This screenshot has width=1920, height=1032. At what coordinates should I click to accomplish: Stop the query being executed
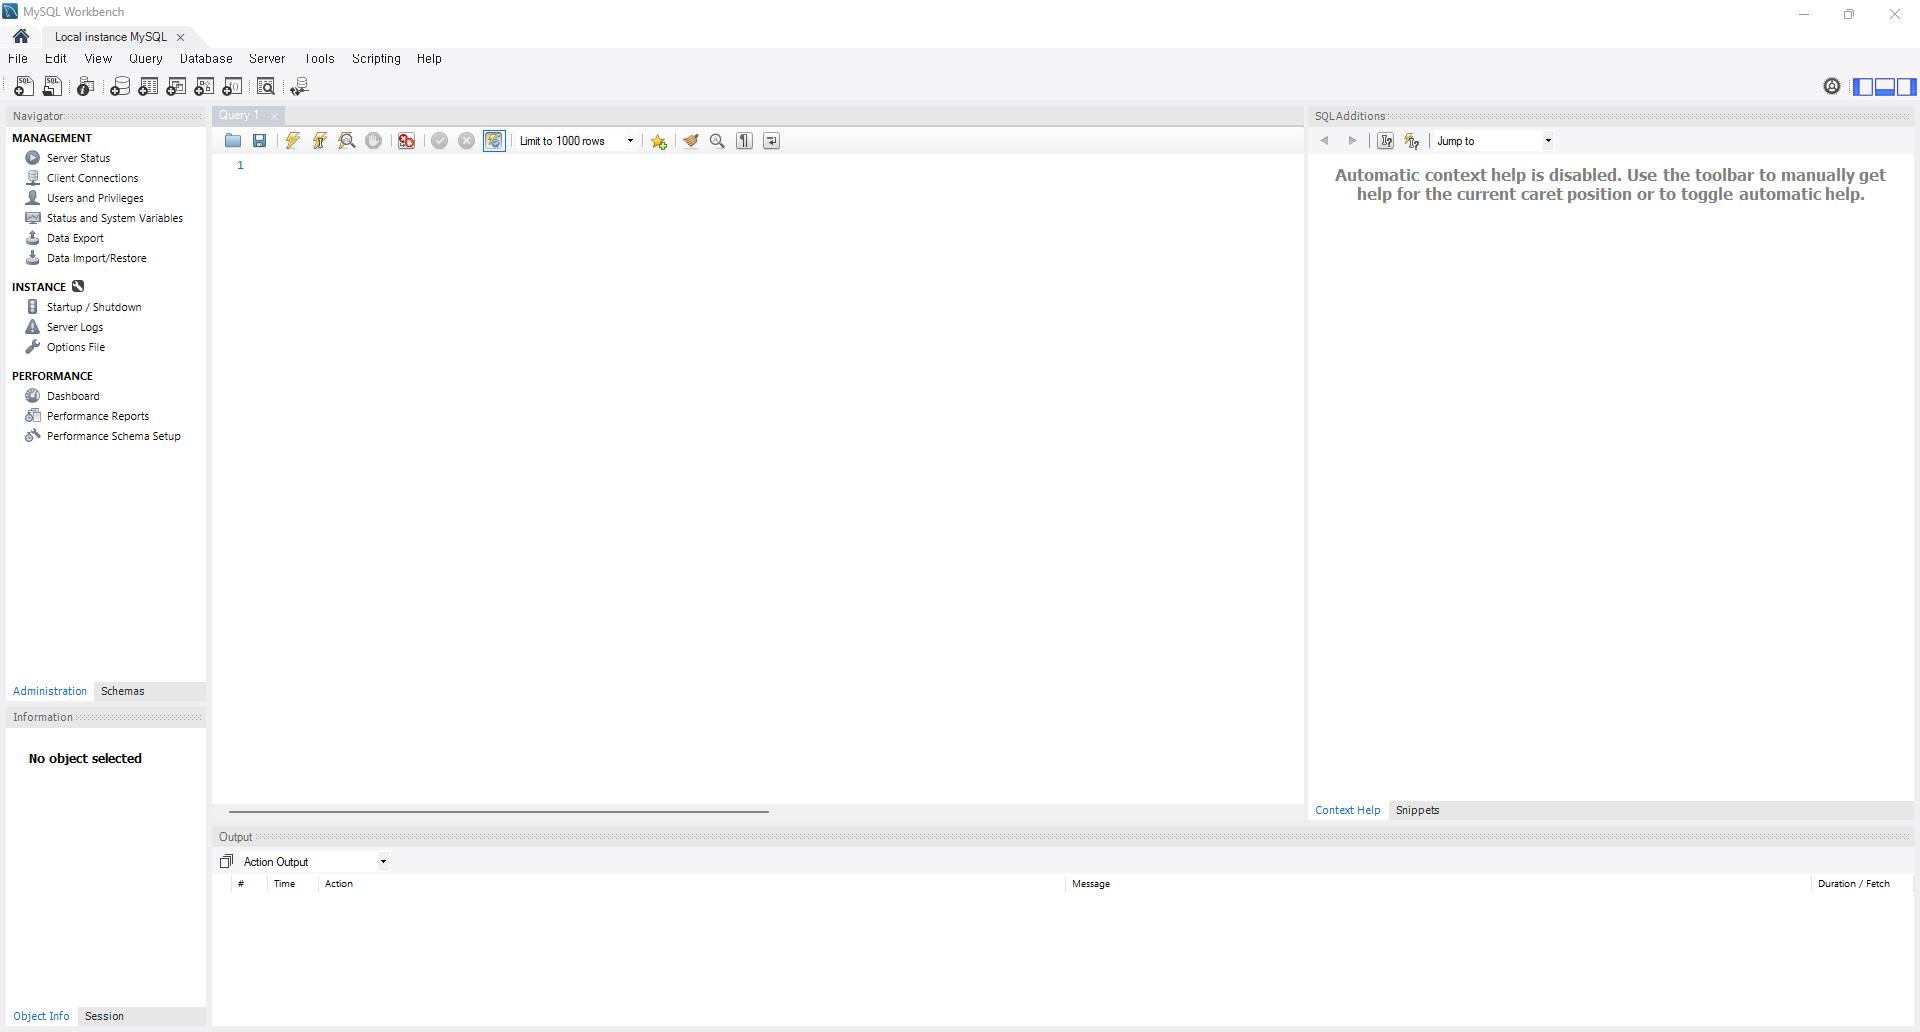[374, 141]
